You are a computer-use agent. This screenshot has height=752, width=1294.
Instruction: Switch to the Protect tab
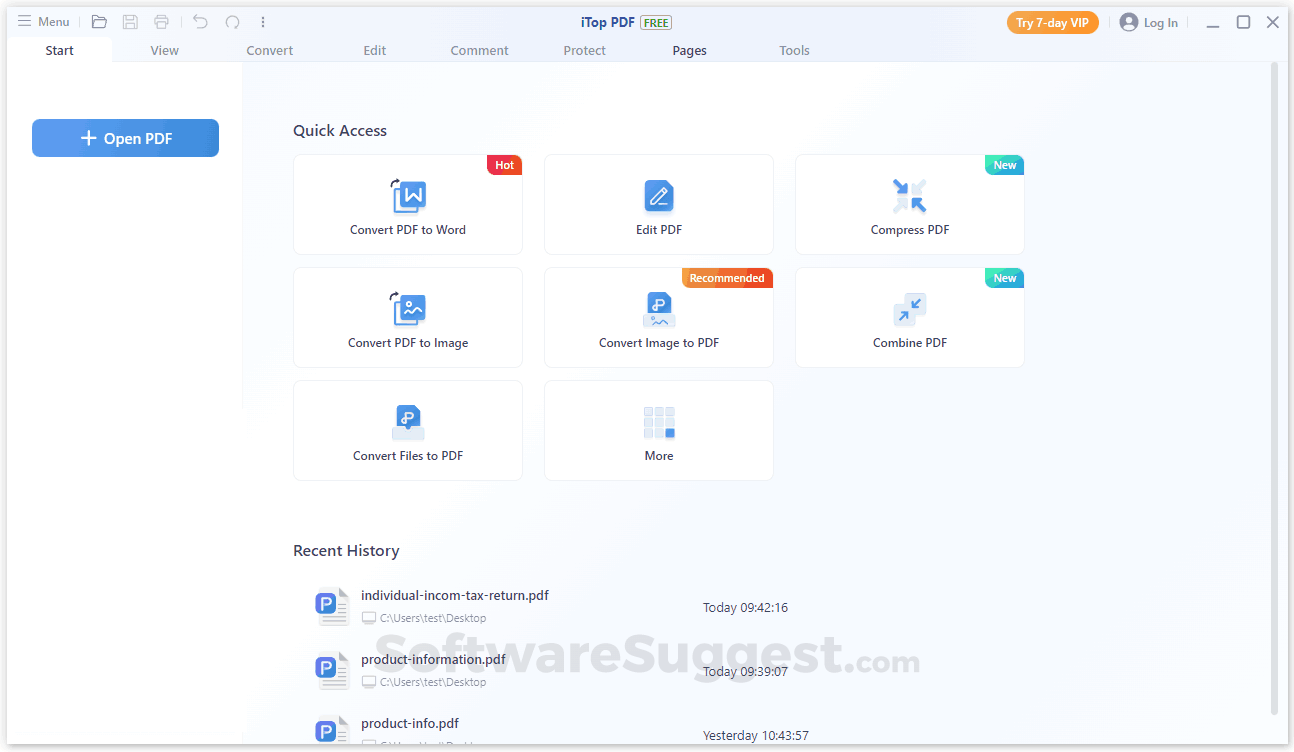pos(585,50)
